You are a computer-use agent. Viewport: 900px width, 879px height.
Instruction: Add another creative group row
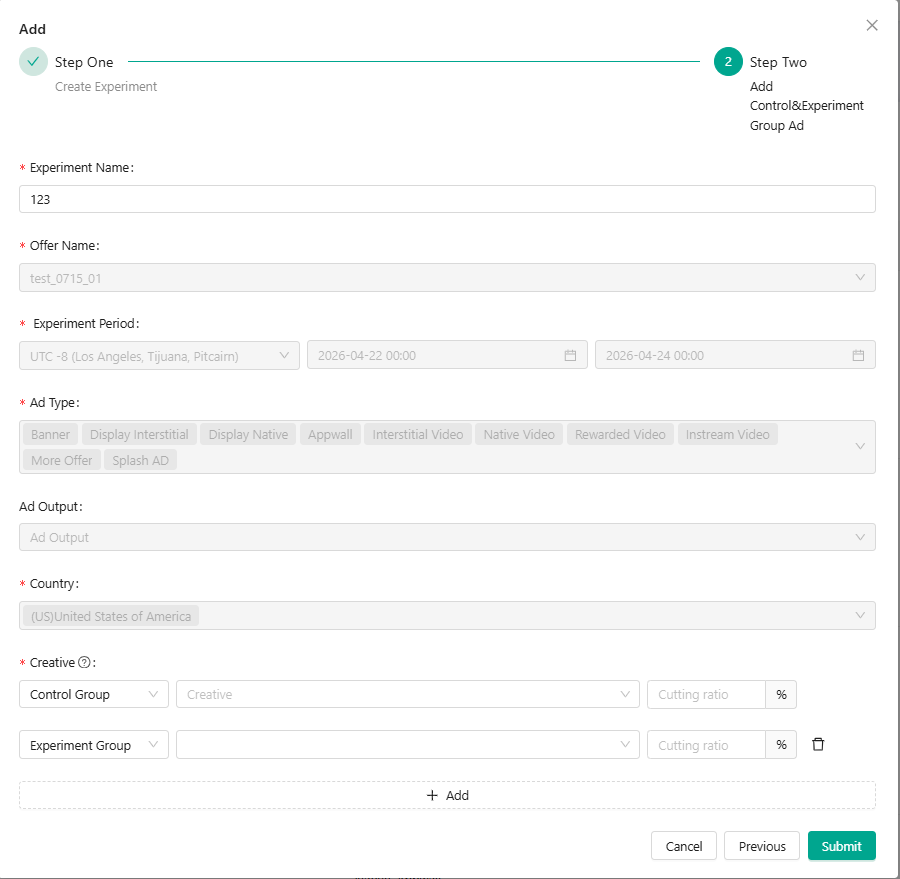[447, 795]
